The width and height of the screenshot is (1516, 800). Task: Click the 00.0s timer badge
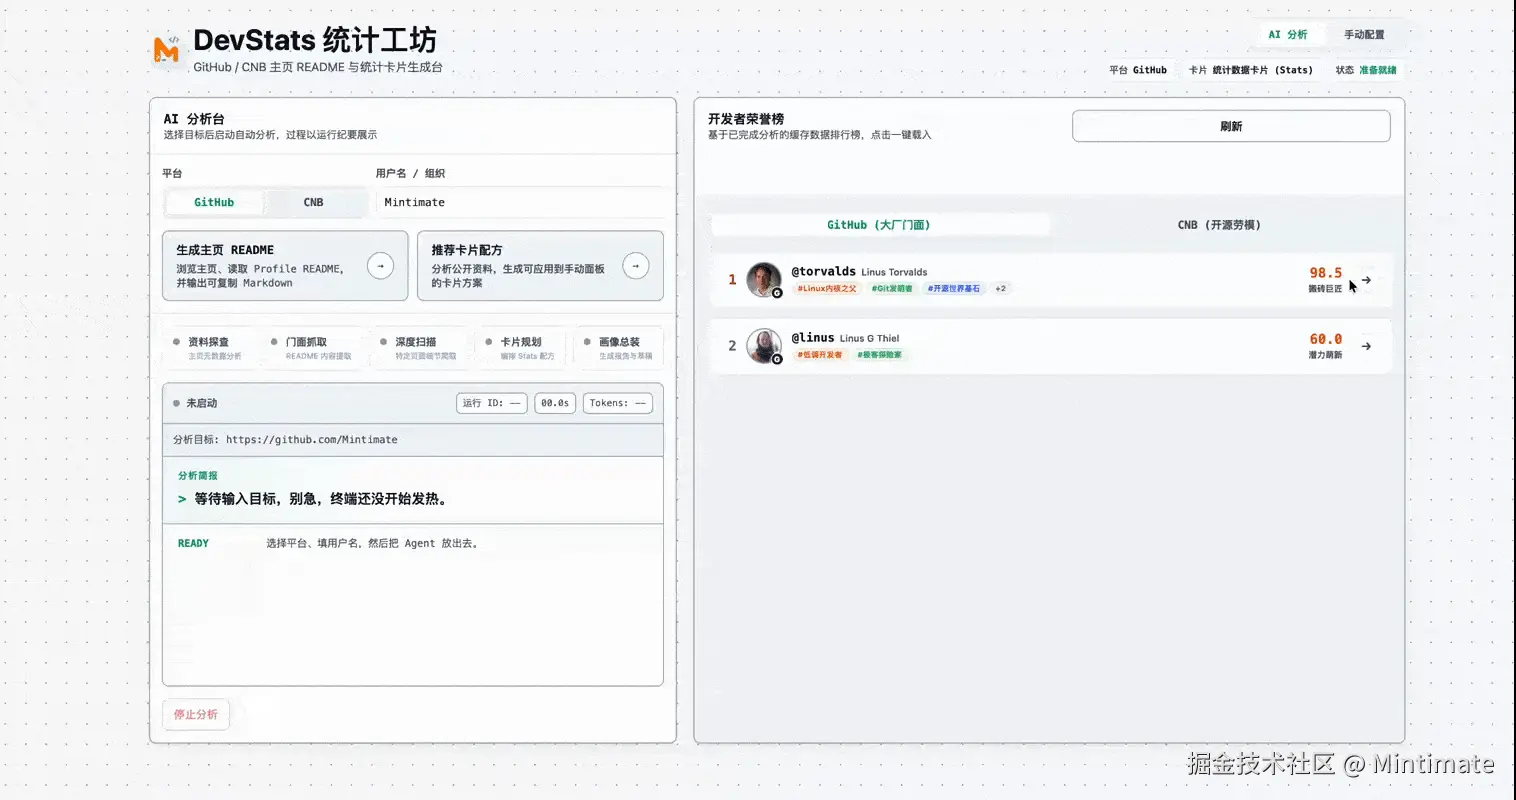[x=555, y=403]
